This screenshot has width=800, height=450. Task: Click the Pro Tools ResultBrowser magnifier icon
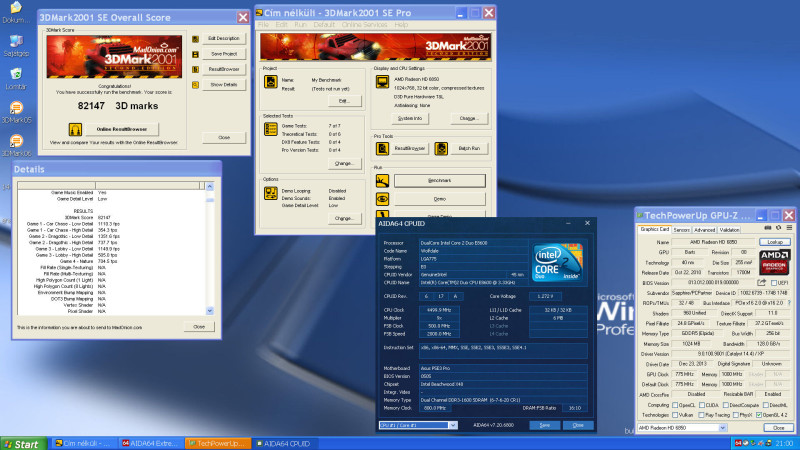click(x=382, y=148)
